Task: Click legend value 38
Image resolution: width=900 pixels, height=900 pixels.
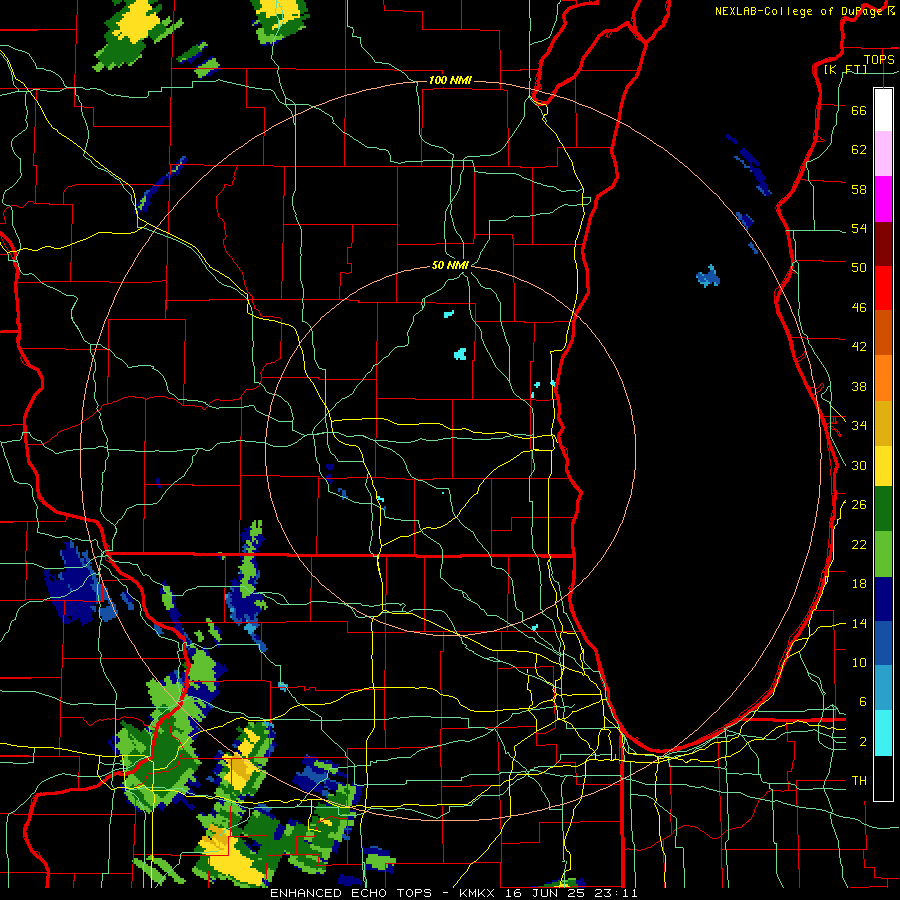Action: tap(859, 386)
